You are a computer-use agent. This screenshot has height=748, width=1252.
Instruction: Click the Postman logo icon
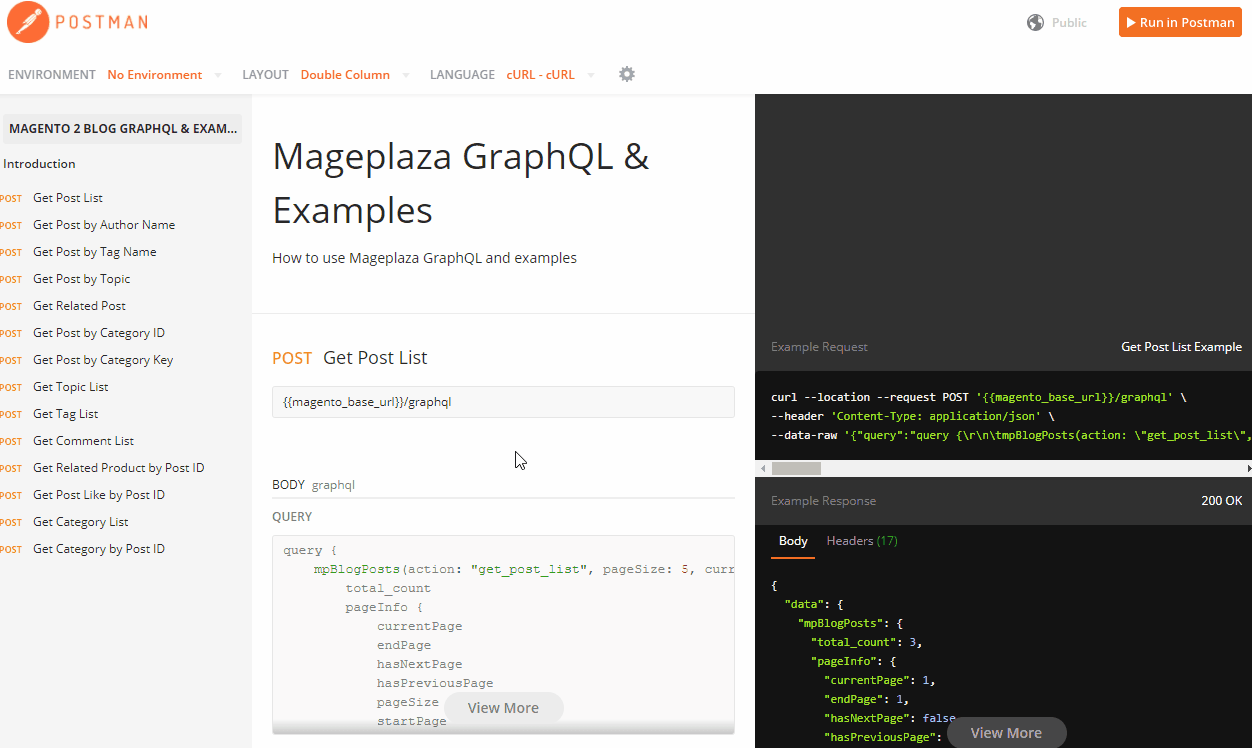point(29,22)
